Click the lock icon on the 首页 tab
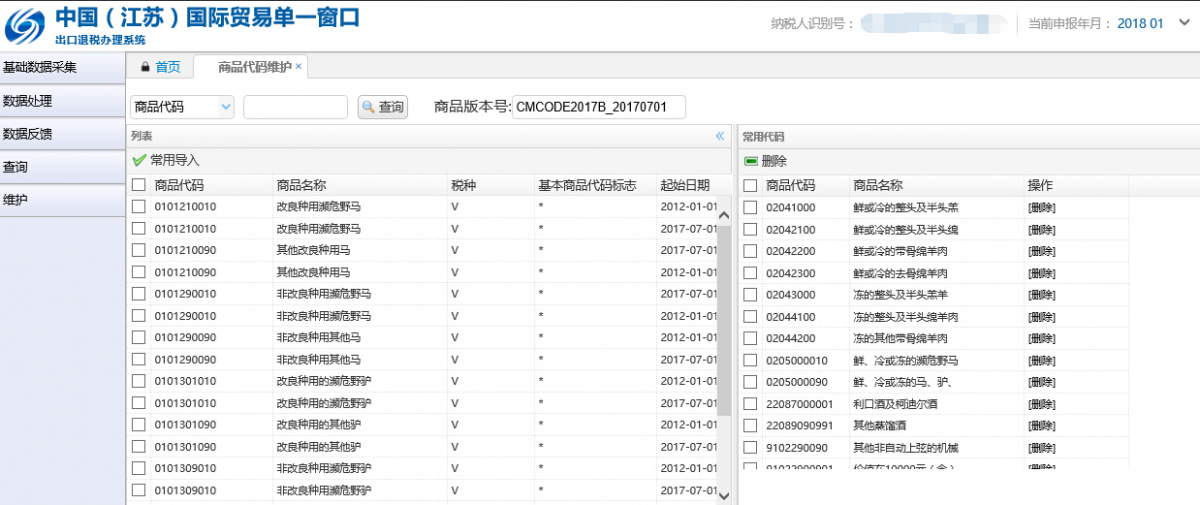 point(145,67)
